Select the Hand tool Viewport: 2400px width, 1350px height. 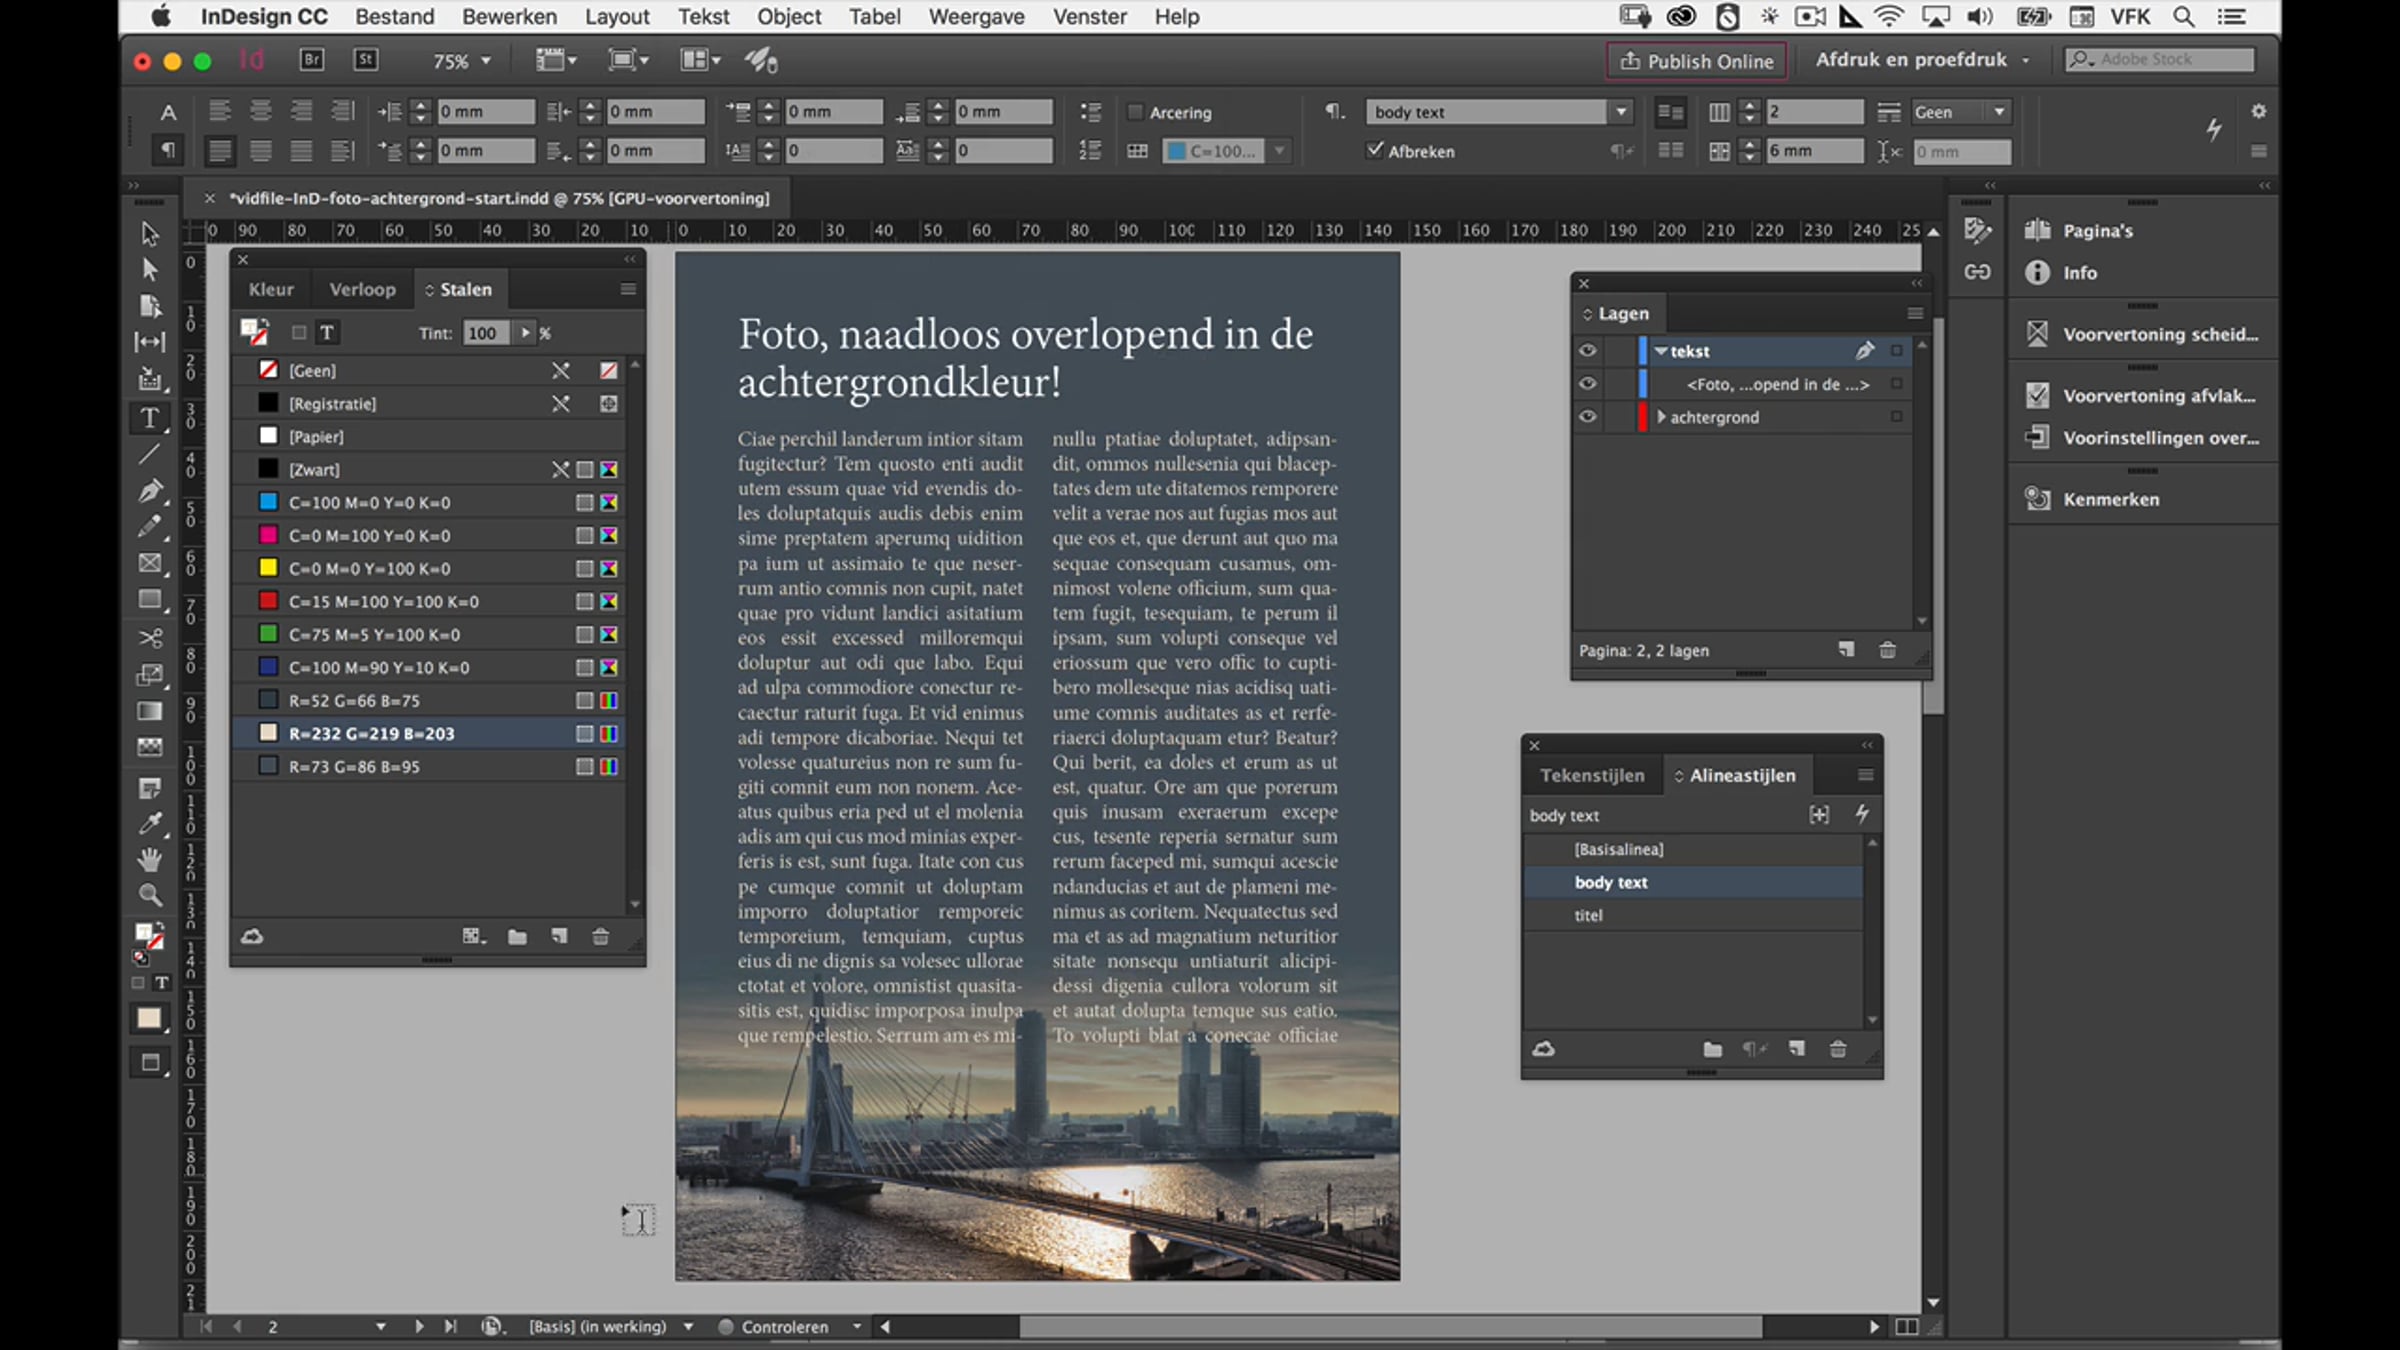(149, 859)
